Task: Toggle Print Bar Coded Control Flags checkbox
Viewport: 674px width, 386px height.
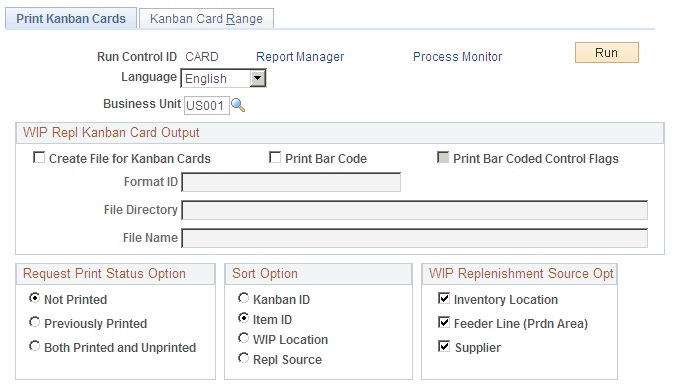Action: point(443,157)
